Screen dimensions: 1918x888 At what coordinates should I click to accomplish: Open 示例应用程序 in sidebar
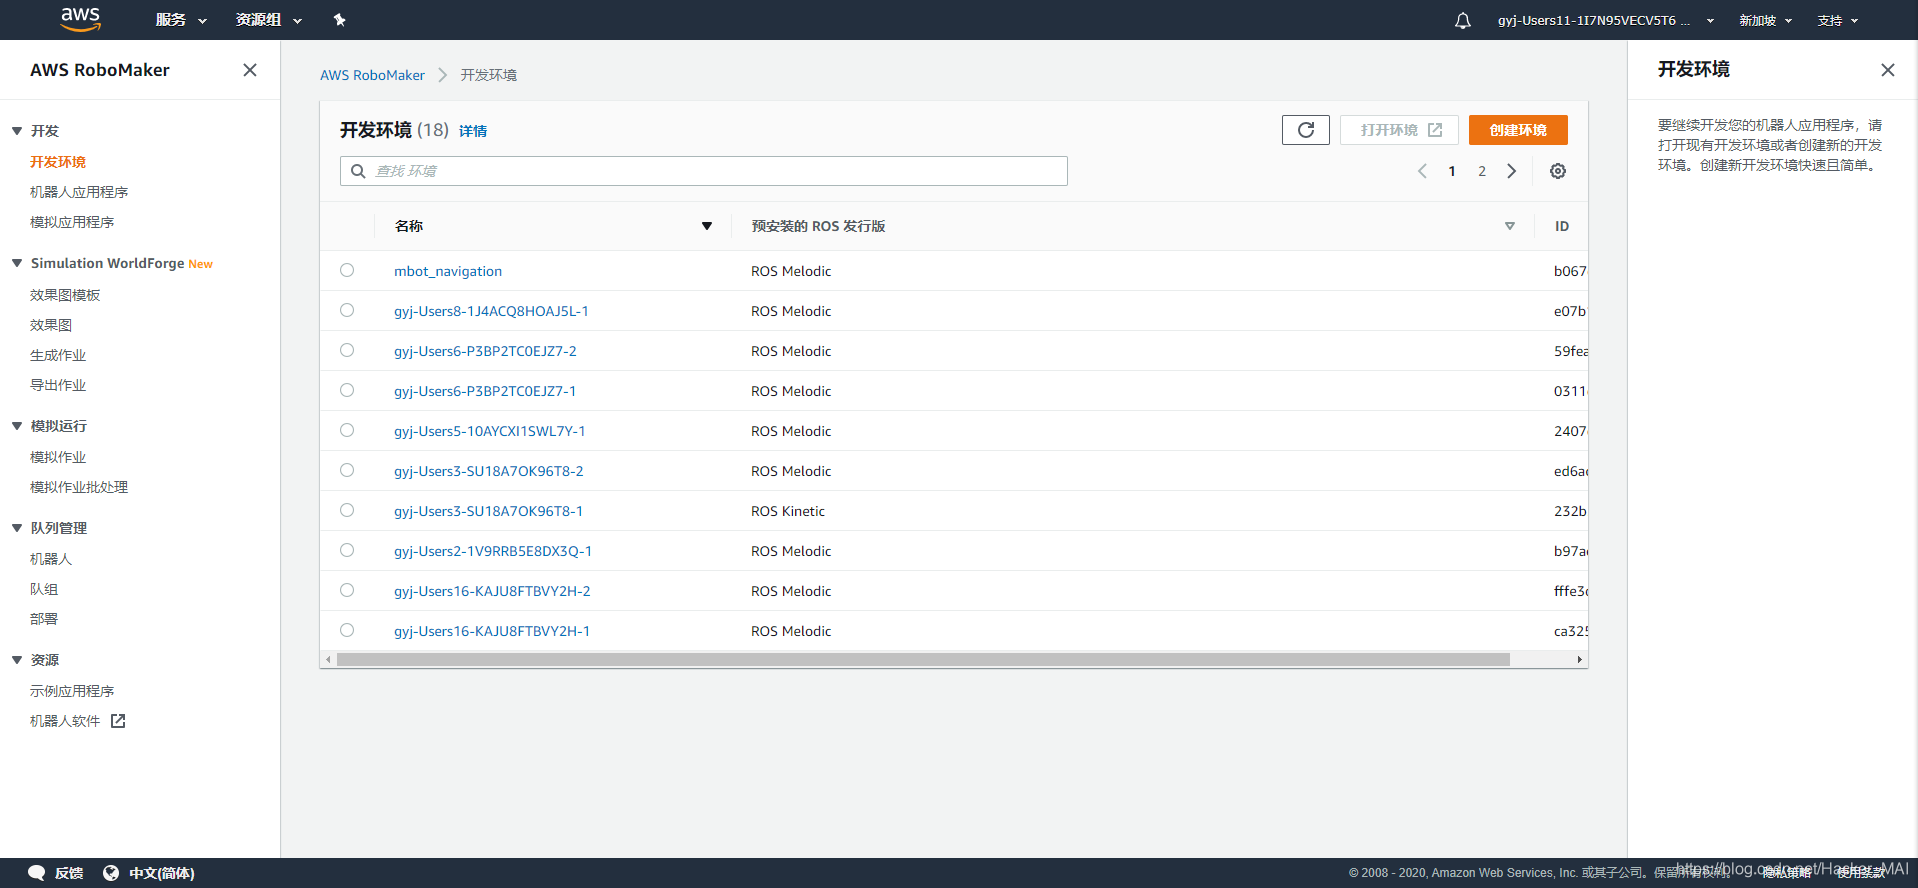(72, 691)
